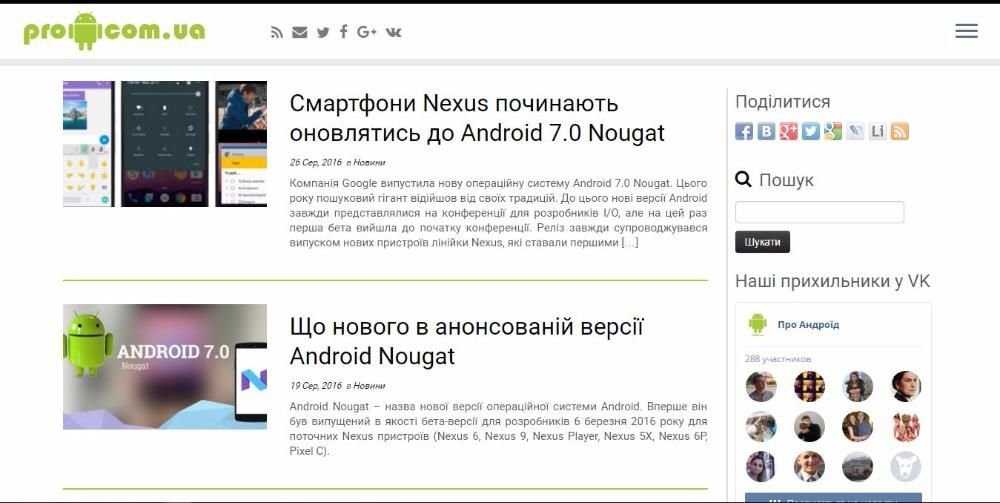
Task: Click the default dog-face avatar in VK widget
Action: (906, 467)
